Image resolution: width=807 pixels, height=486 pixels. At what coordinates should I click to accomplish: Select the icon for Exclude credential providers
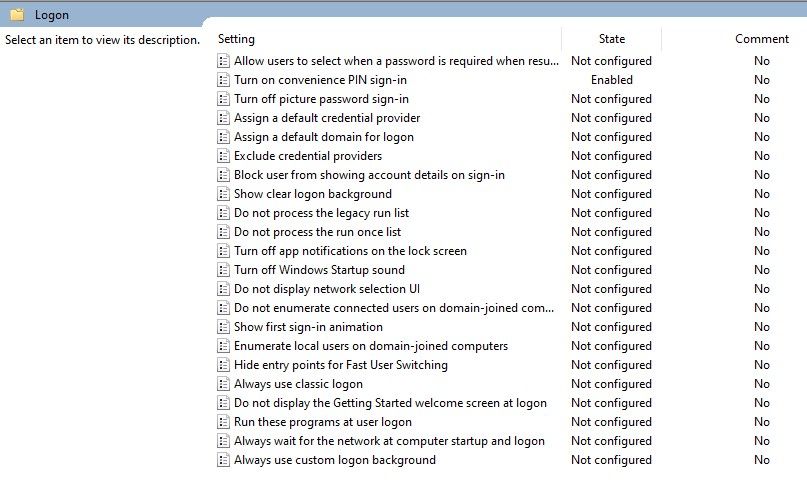click(223, 156)
